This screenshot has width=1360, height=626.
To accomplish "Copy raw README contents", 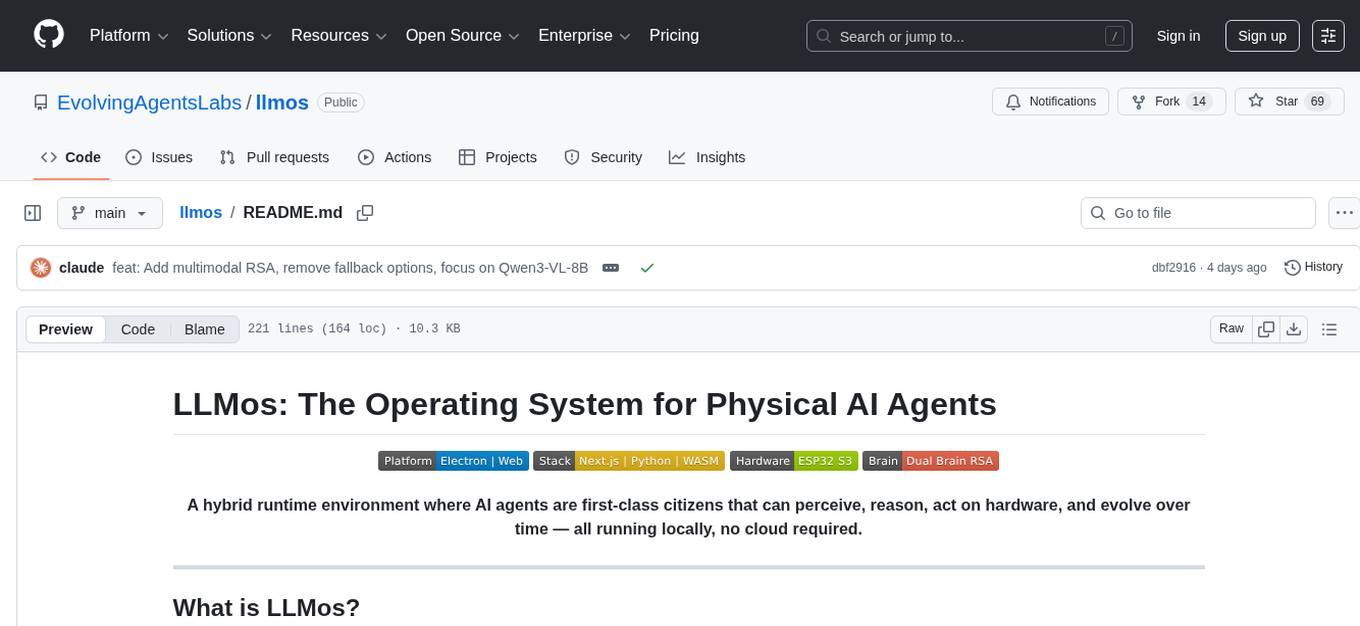I will 1266,328.
